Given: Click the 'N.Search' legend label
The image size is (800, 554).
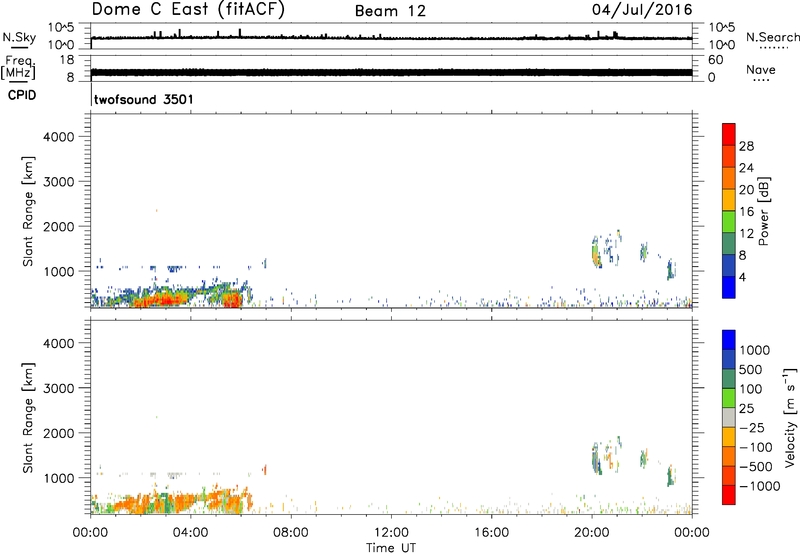Looking at the screenshot, I should point(772,37).
